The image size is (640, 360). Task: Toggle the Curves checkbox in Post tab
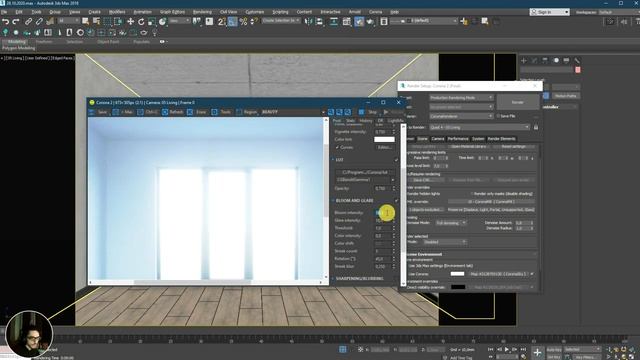point(337,147)
